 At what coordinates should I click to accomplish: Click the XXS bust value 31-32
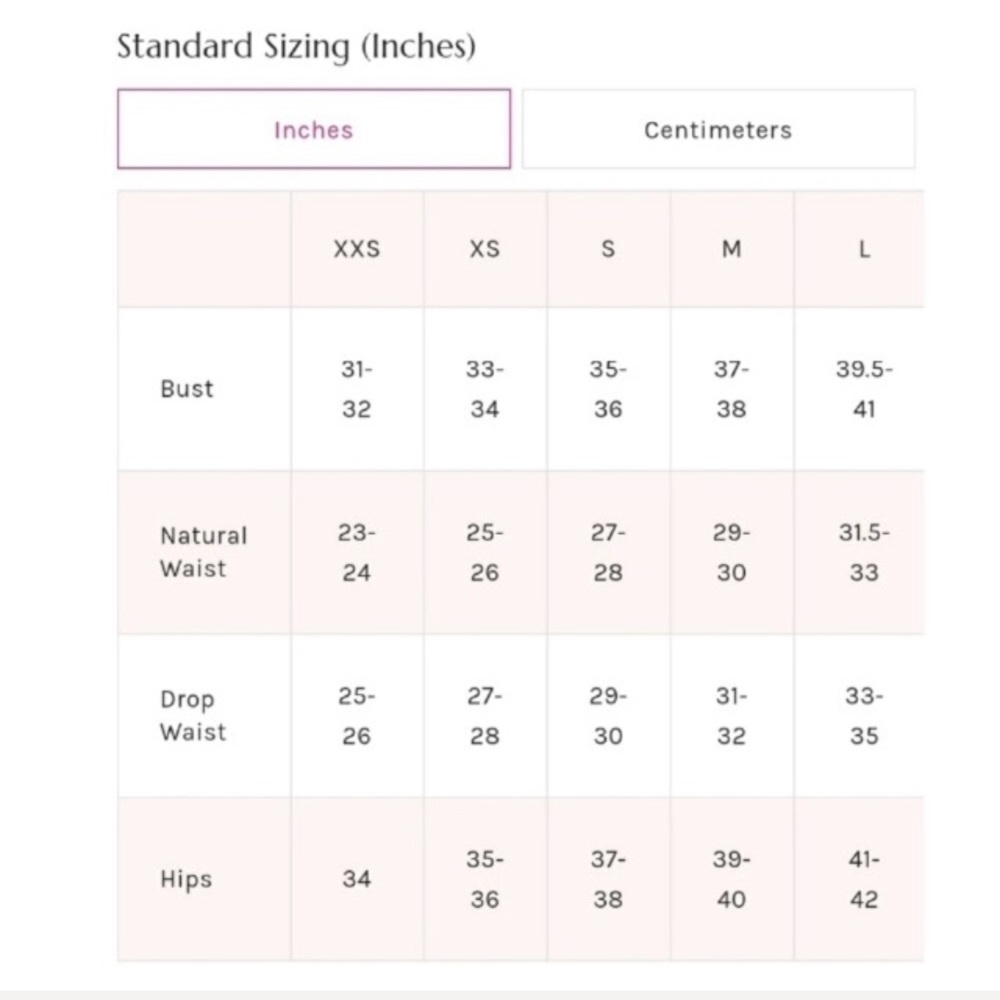click(357, 388)
